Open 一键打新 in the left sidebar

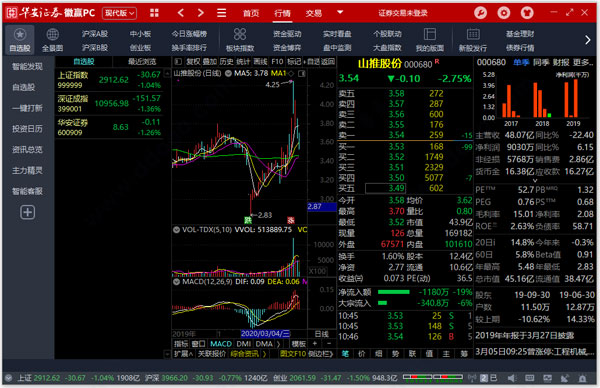27,108
